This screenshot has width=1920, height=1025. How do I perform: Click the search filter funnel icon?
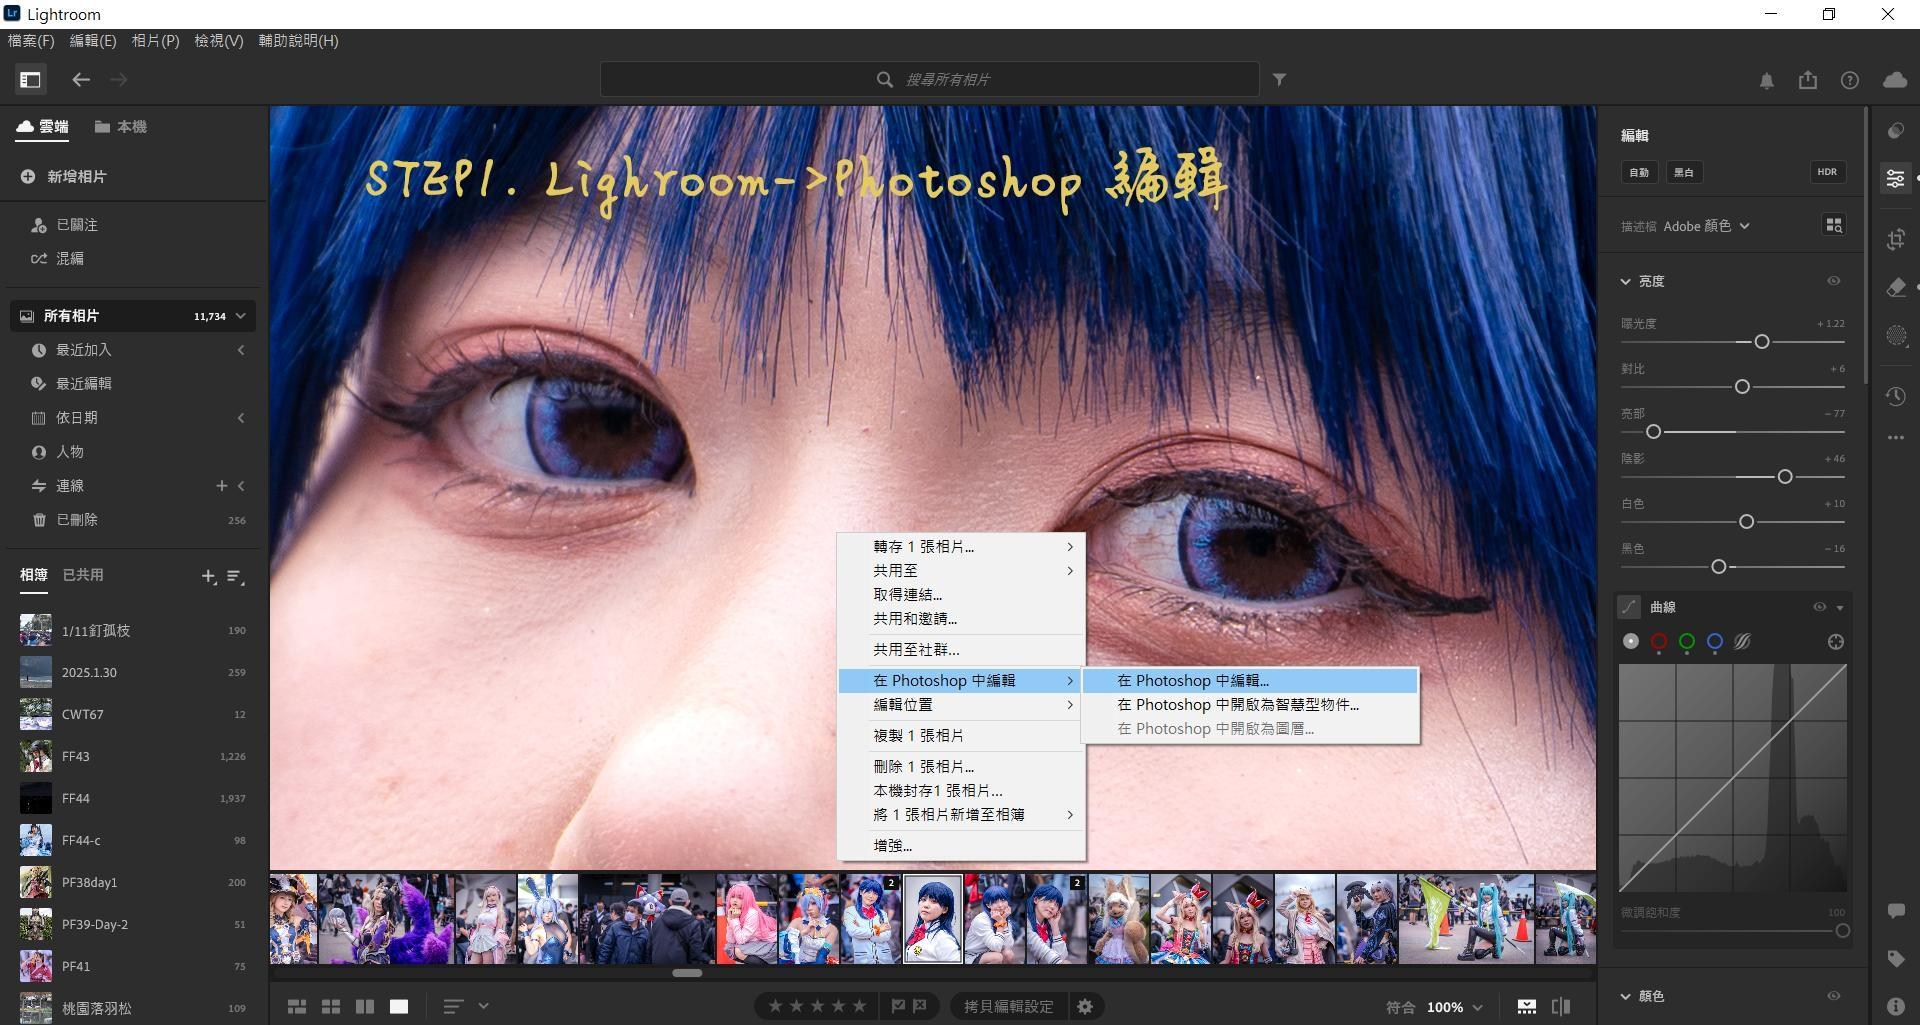(x=1279, y=80)
